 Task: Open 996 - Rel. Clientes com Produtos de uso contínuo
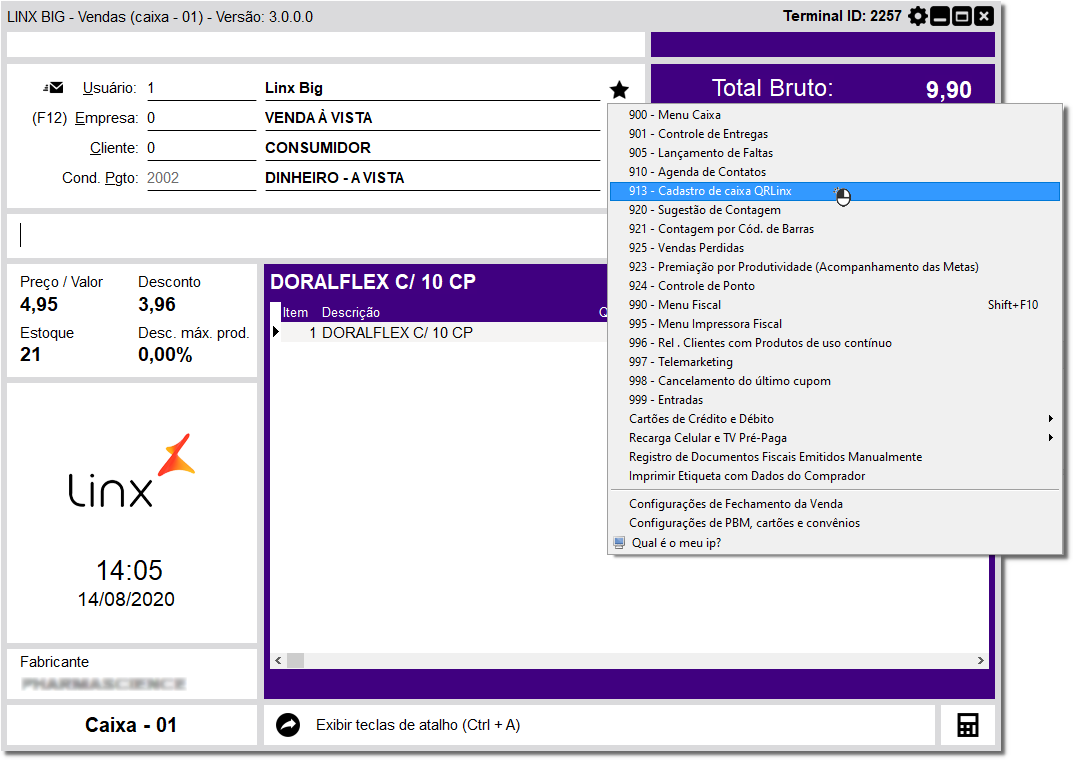(834, 343)
